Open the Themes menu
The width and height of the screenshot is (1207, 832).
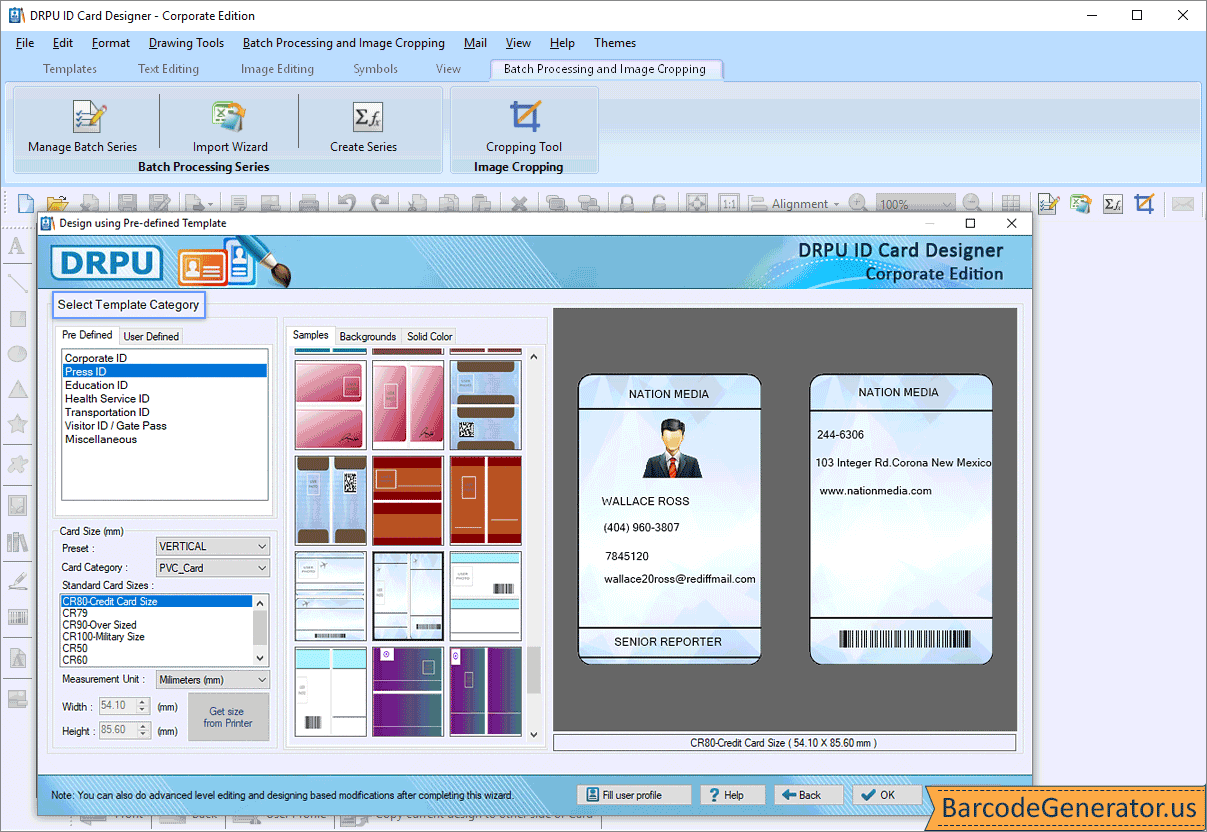coord(614,43)
